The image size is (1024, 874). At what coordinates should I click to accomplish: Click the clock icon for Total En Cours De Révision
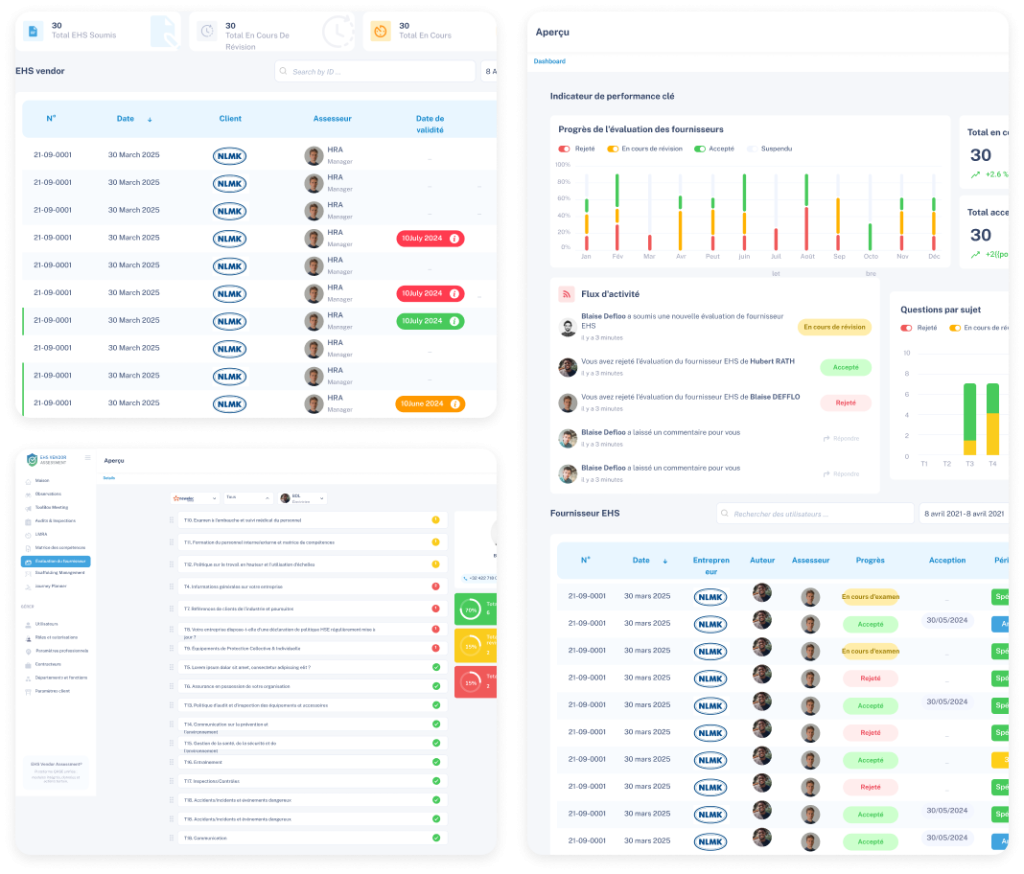(x=206, y=31)
